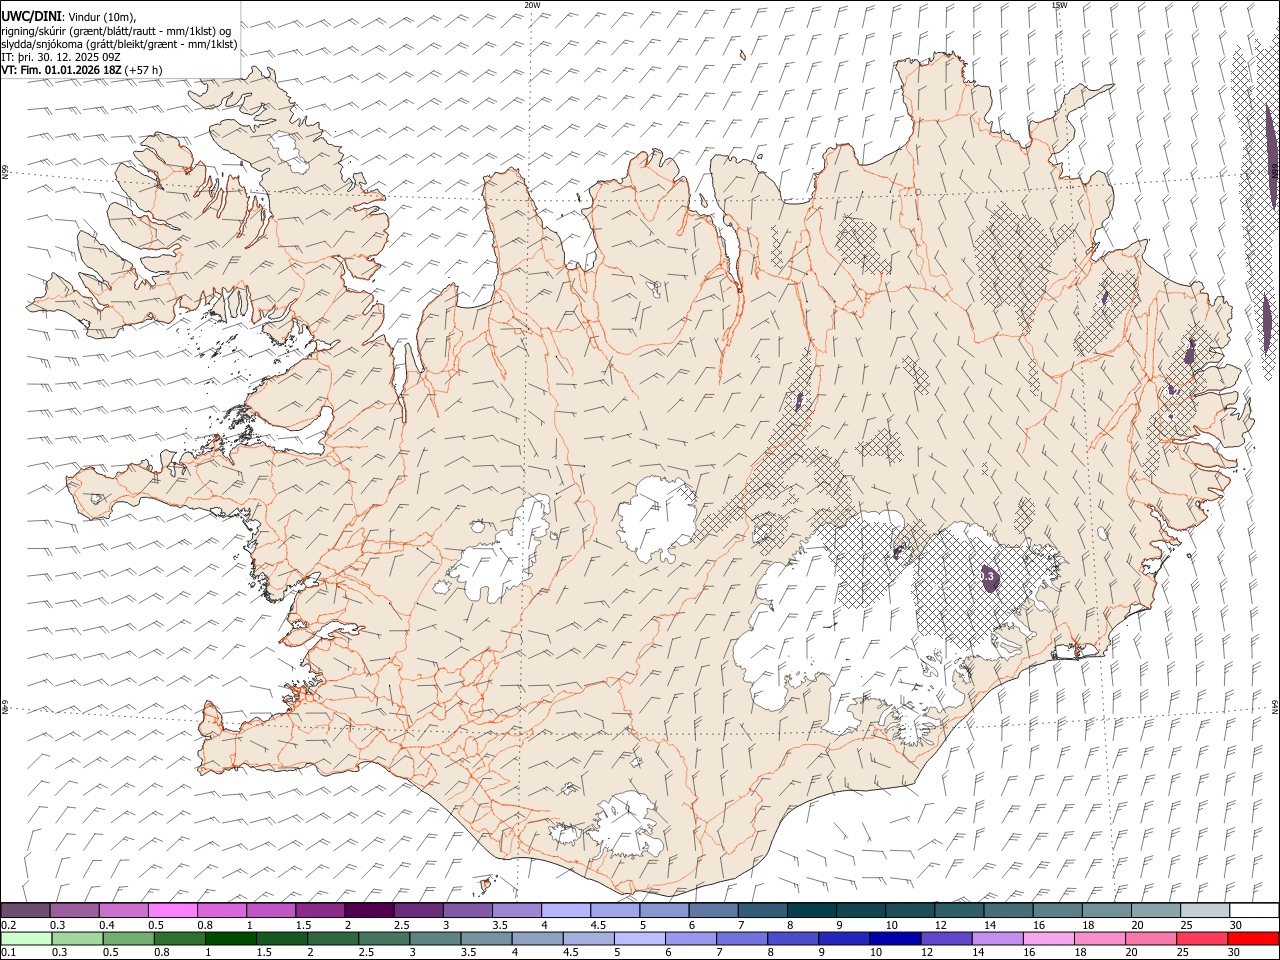Click the rigning/skúrir legend description line
The height and width of the screenshot is (960, 1280).
(116, 31)
